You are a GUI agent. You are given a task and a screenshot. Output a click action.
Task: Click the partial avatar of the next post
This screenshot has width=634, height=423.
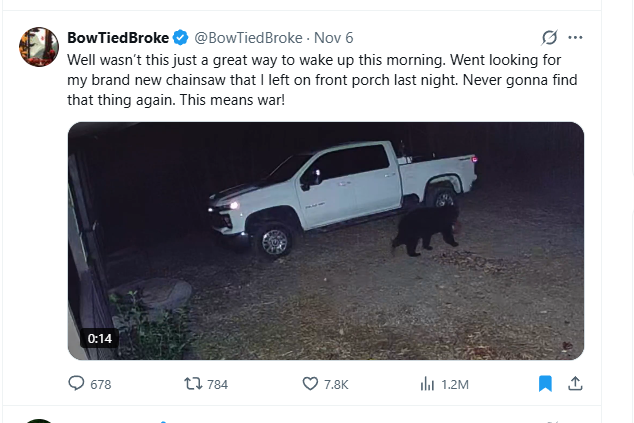pyautogui.click(x=39, y=420)
